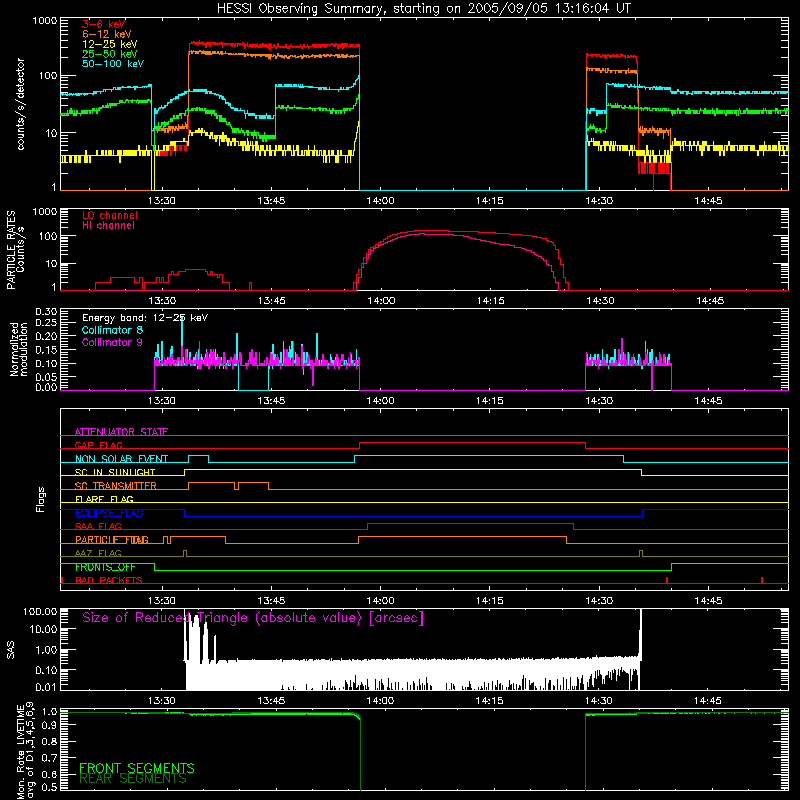This screenshot has width=800, height=800.
Task: Click the yellow '12-25 keV' legend label
Action: pyautogui.click(x=110, y=44)
